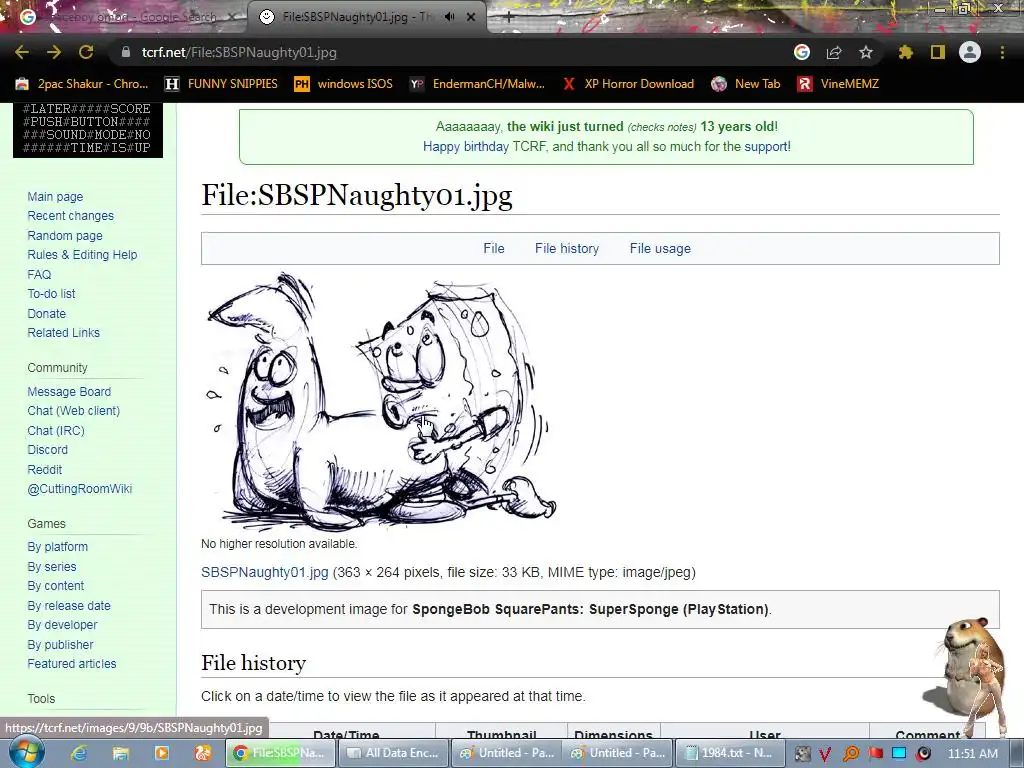Open the Donate link
1024x768 pixels.
(x=46, y=313)
